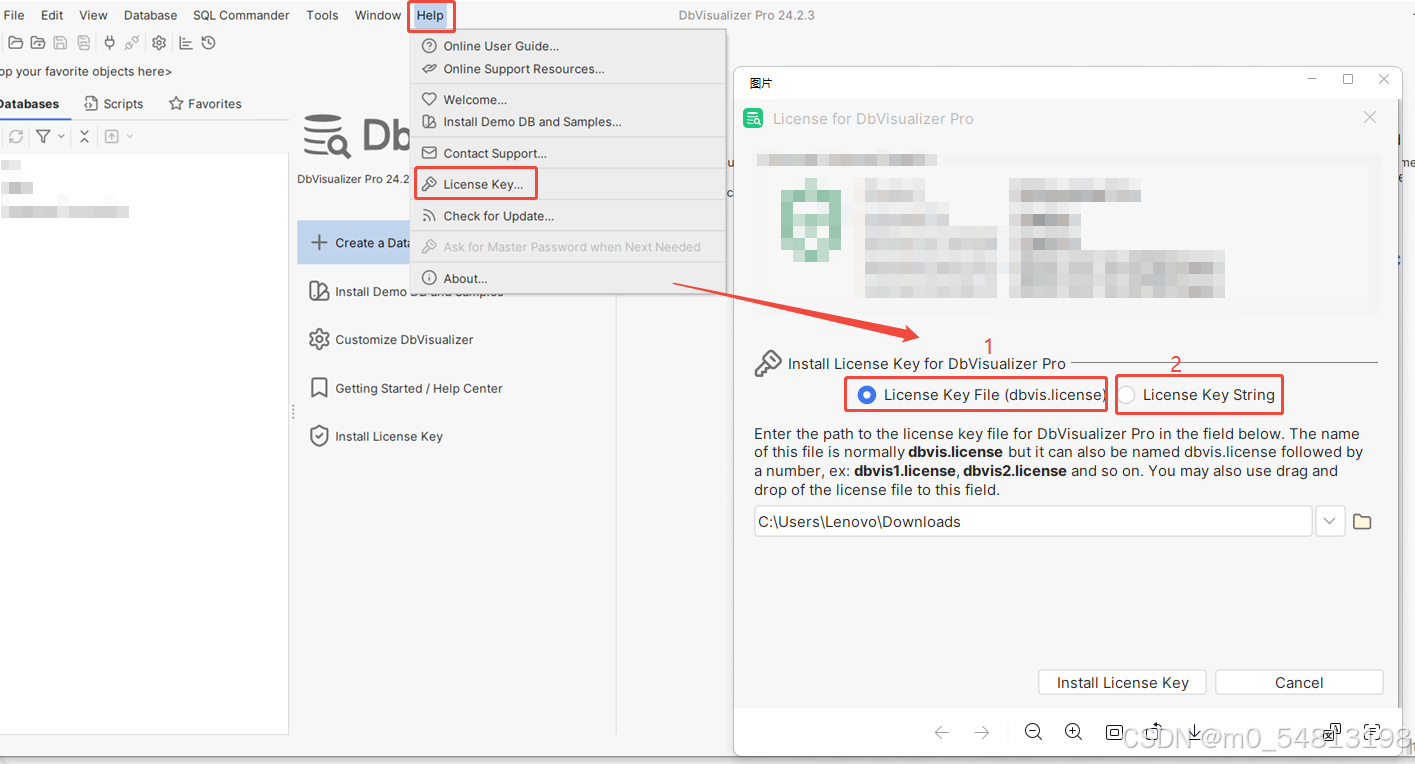1415x764 pixels.
Task: Select the License Key String radio button
Action: (1127, 395)
